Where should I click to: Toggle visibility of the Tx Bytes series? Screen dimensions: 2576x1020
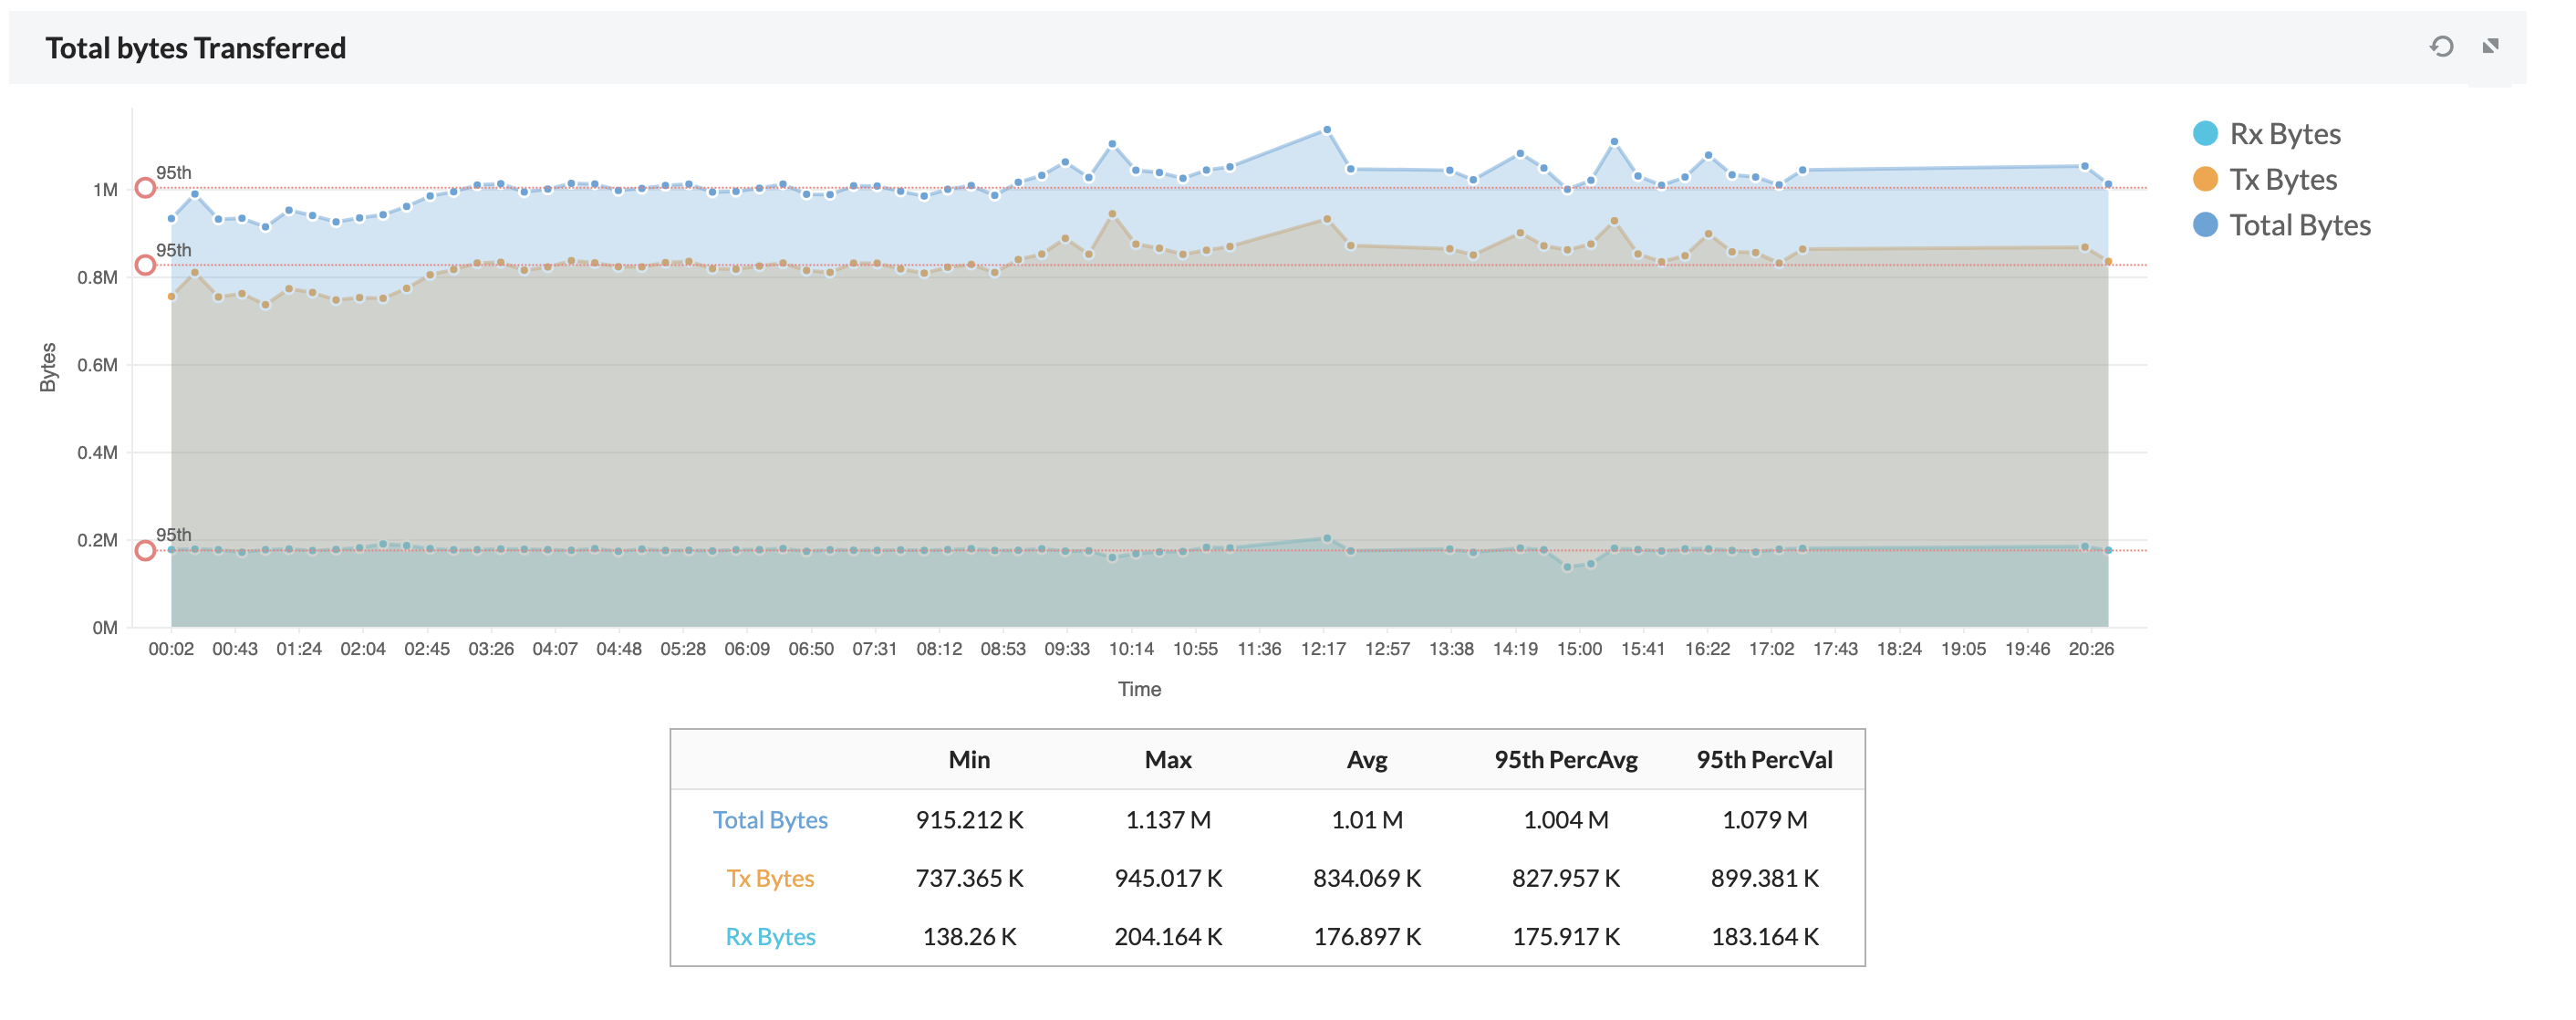[x=2285, y=179]
